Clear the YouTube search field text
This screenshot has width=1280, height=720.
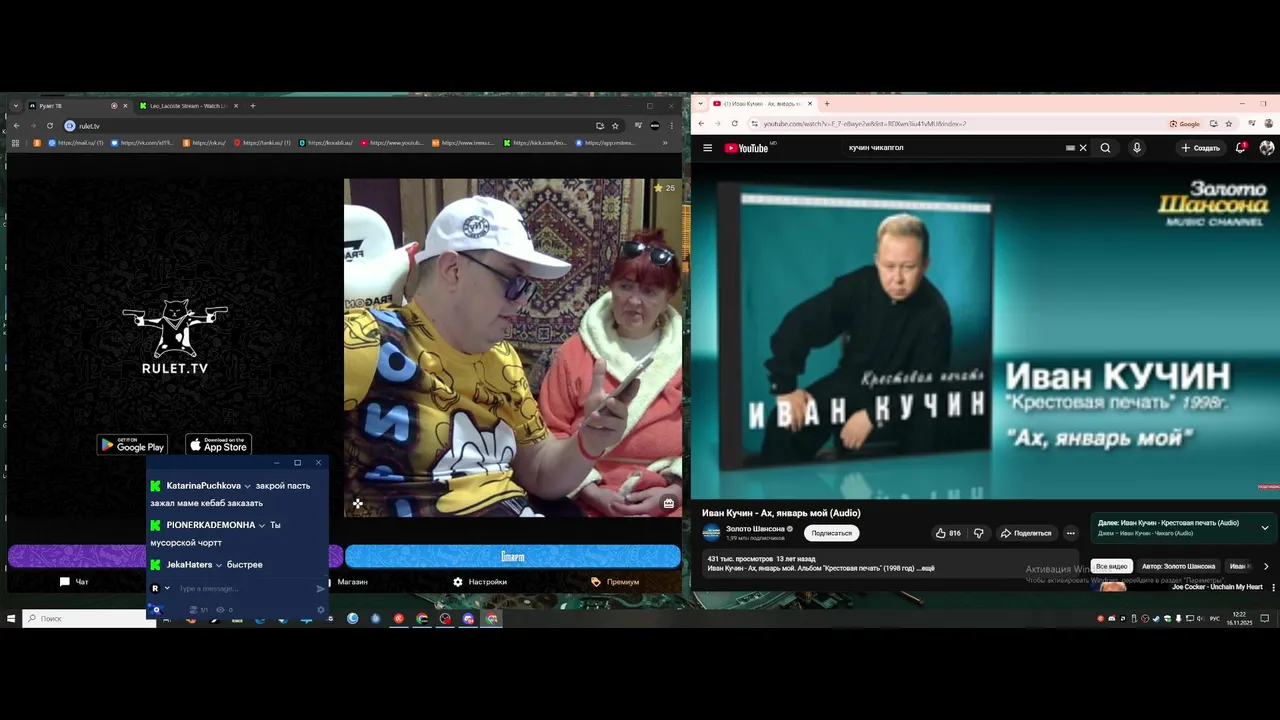coord(1082,148)
